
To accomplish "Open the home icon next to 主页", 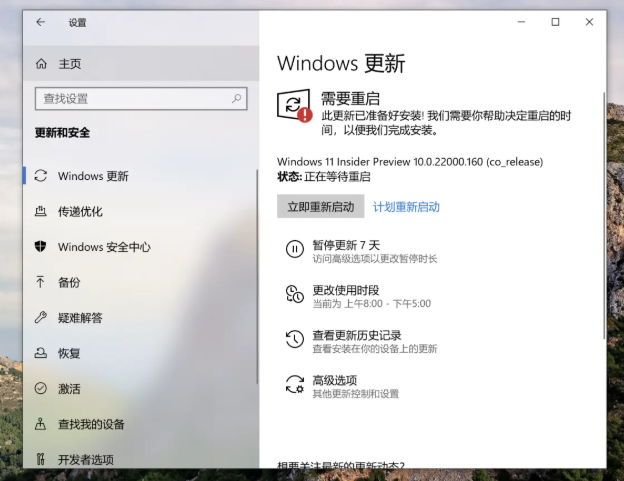I will (x=41, y=64).
